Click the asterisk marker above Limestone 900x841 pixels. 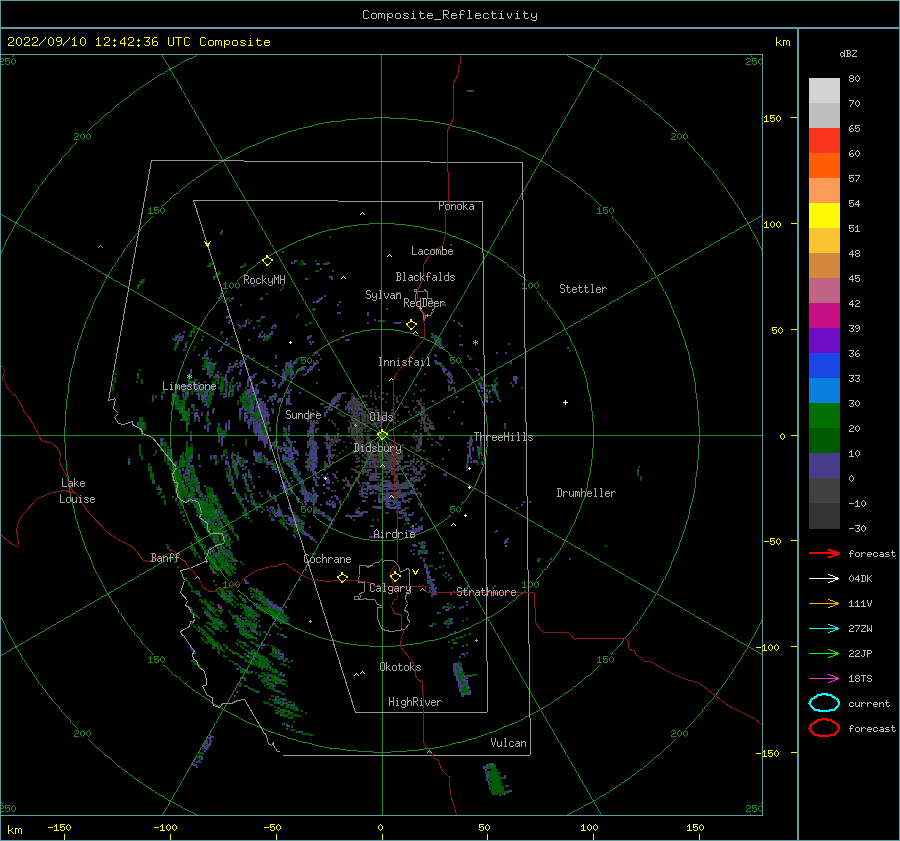point(189,377)
